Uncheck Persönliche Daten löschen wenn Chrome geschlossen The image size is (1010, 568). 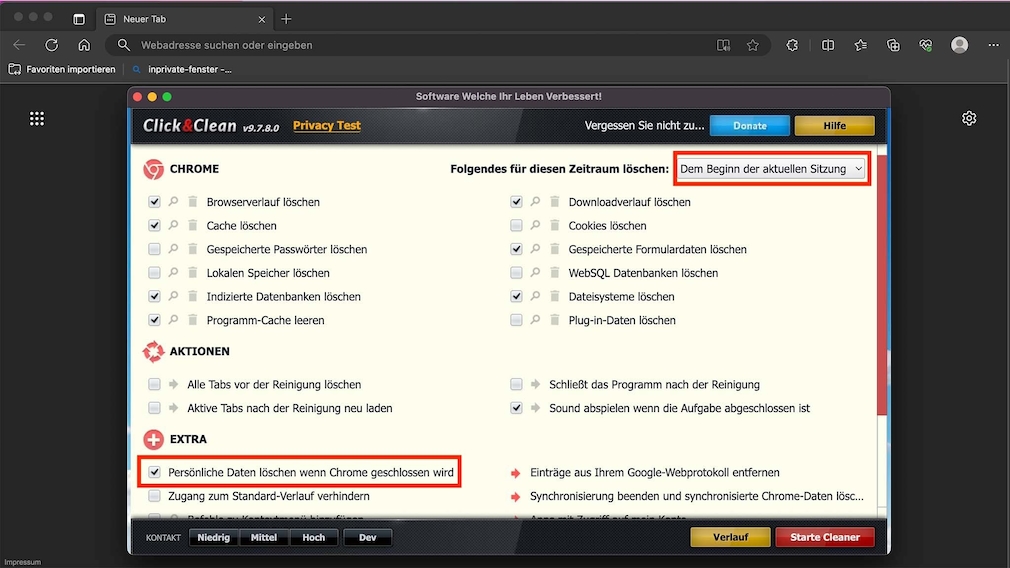point(154,472)
